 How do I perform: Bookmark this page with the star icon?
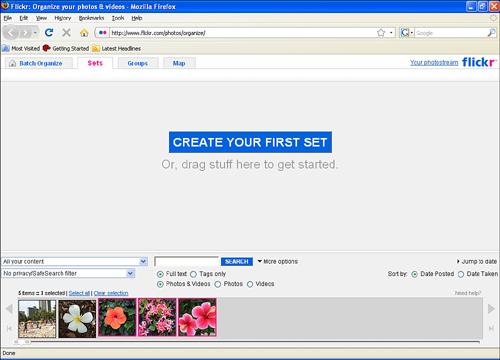[381, 33]
